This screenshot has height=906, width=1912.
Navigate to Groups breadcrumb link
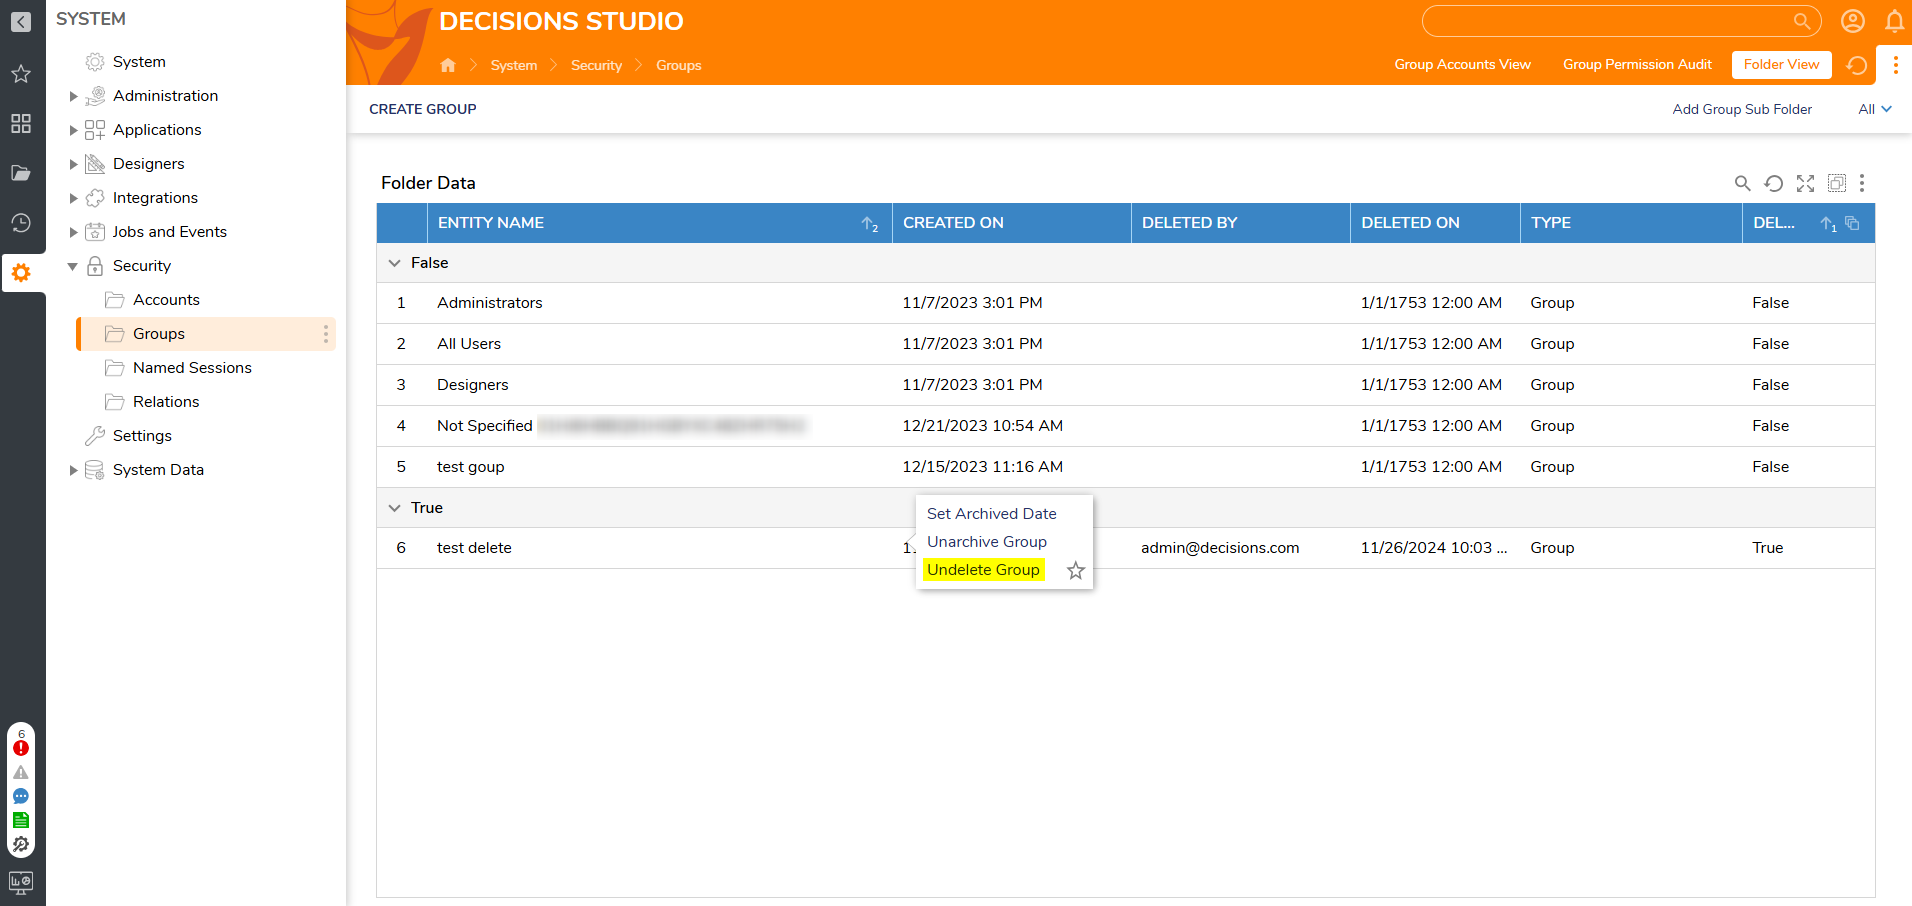tap(678, 65)
